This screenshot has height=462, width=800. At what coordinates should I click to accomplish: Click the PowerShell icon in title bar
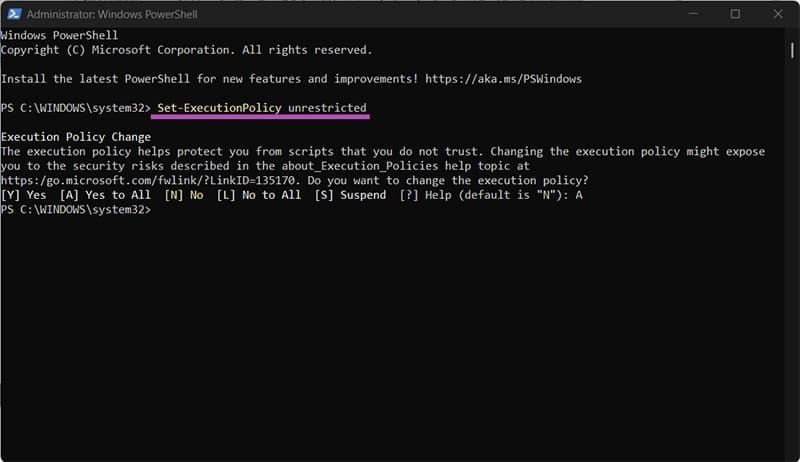(12, 14)
